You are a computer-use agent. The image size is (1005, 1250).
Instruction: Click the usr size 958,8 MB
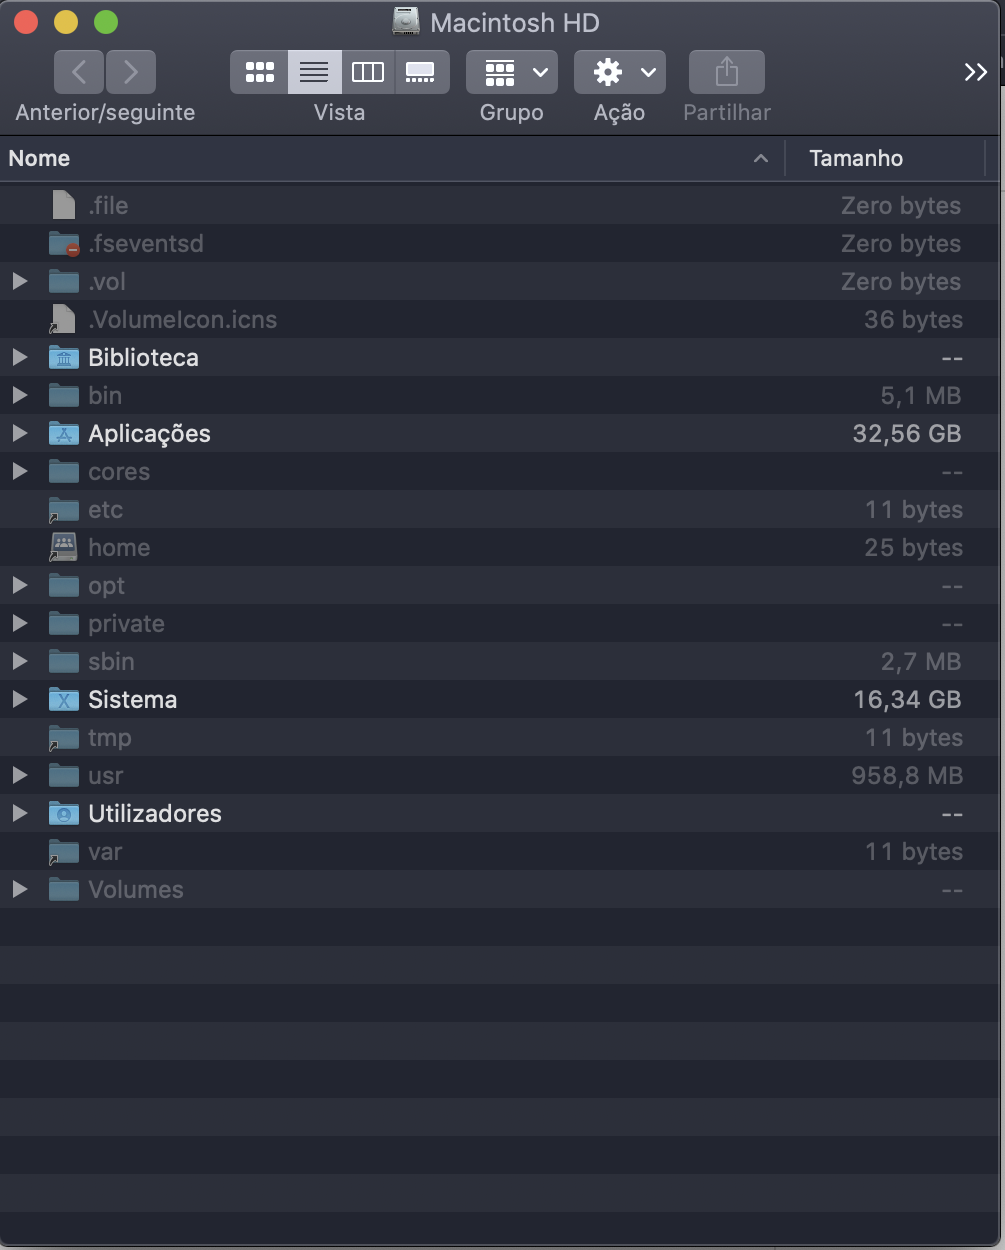[x=908, y=775]
